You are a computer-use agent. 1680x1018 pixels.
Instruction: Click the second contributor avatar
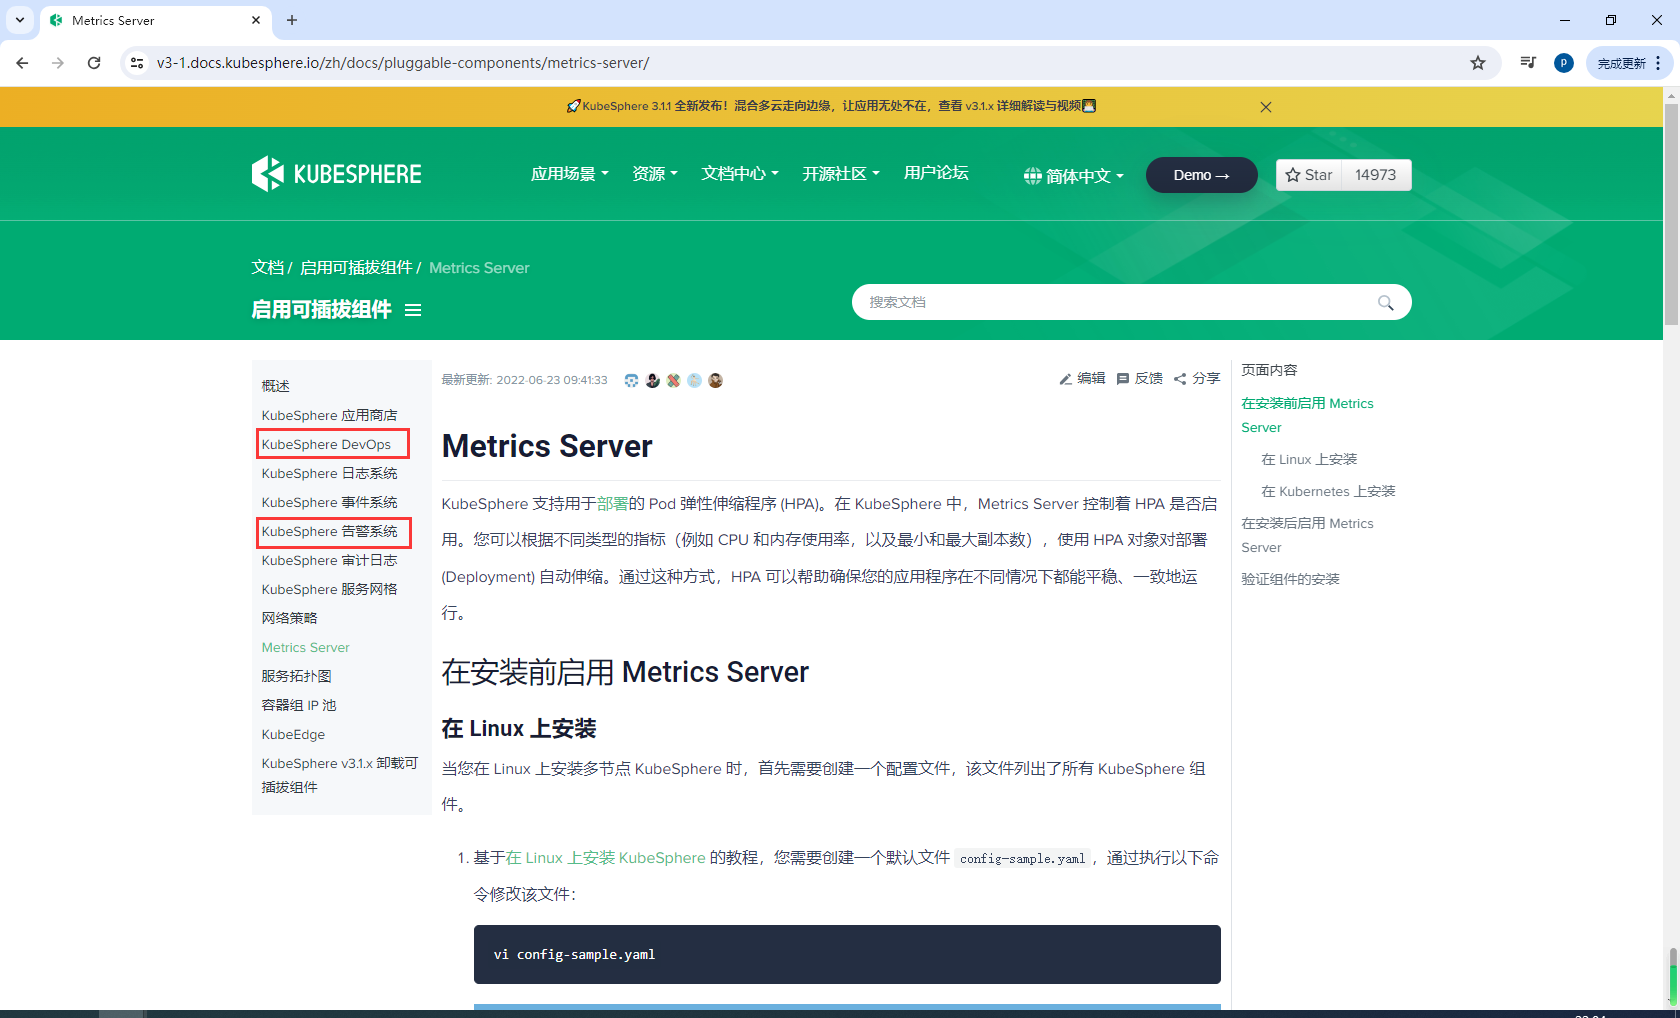click(x=653, y=380)
